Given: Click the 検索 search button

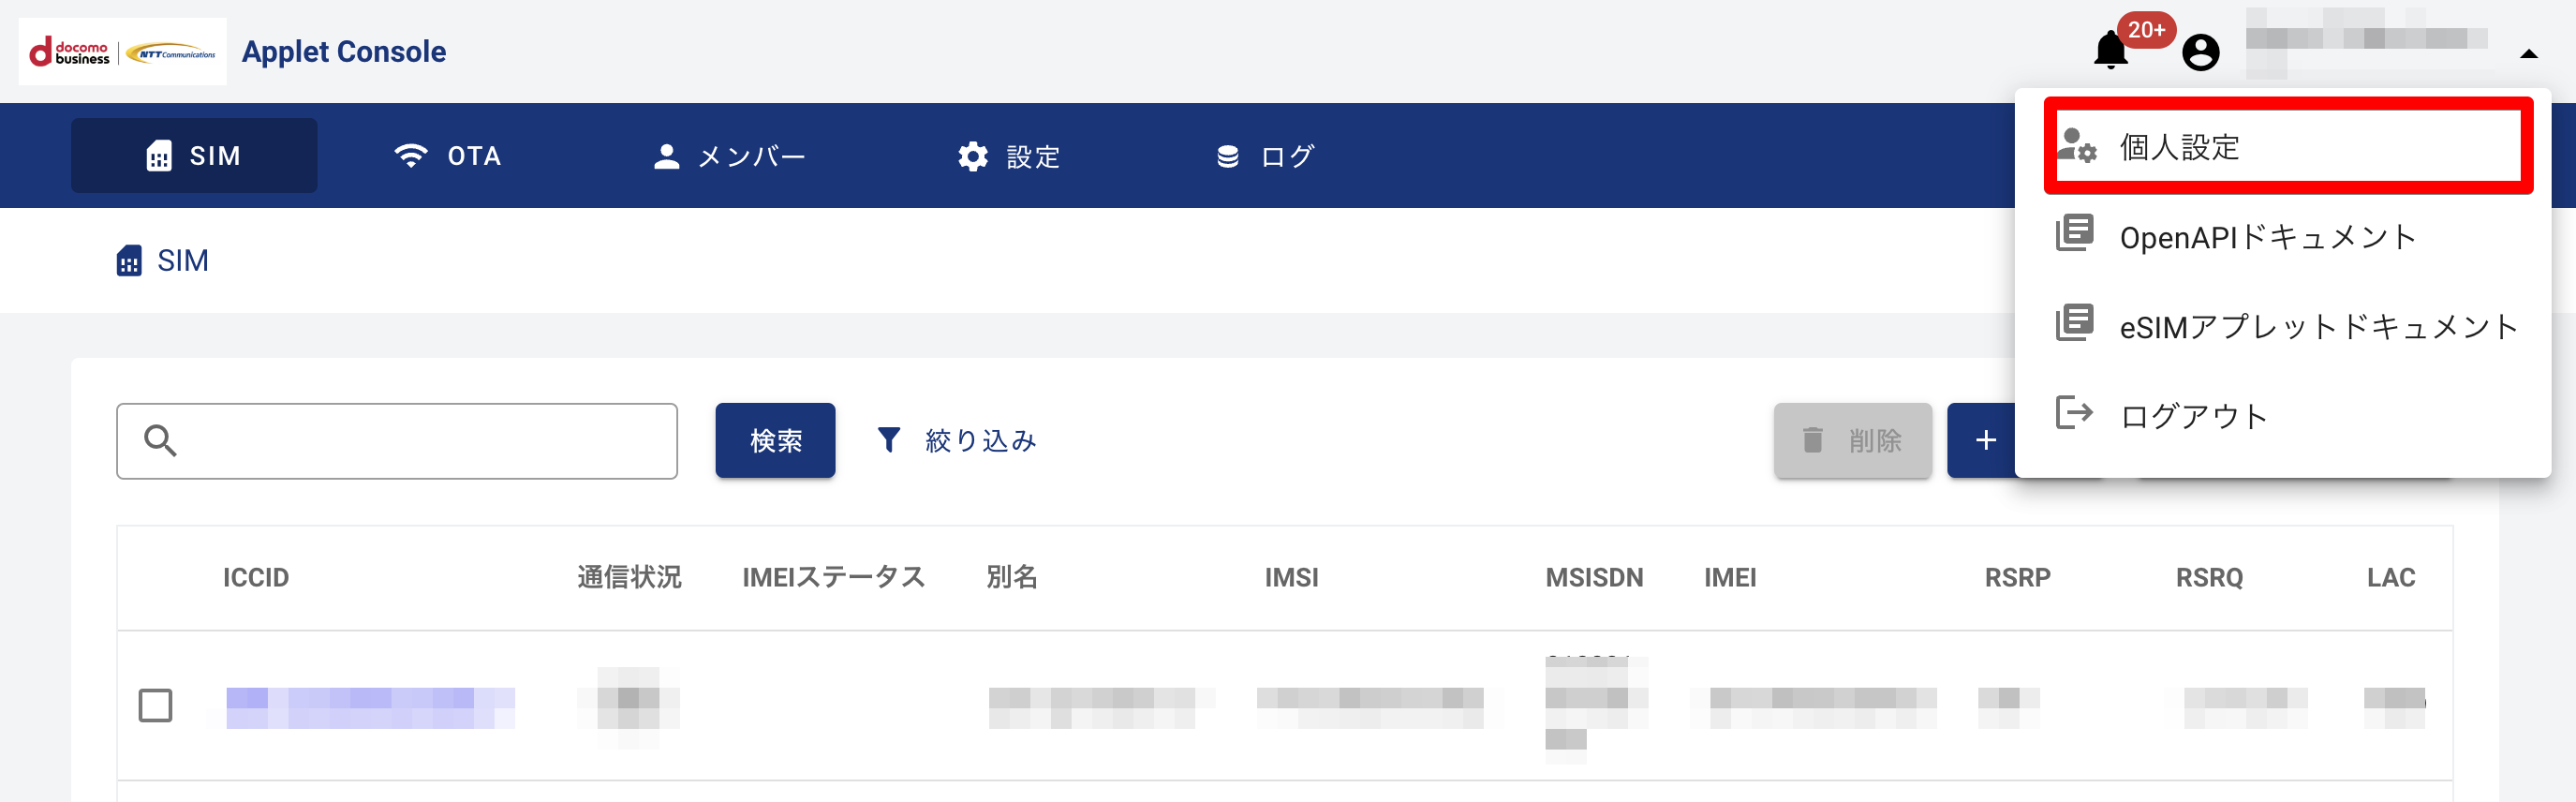Looking at the screenshot, I should click(775, 441).
